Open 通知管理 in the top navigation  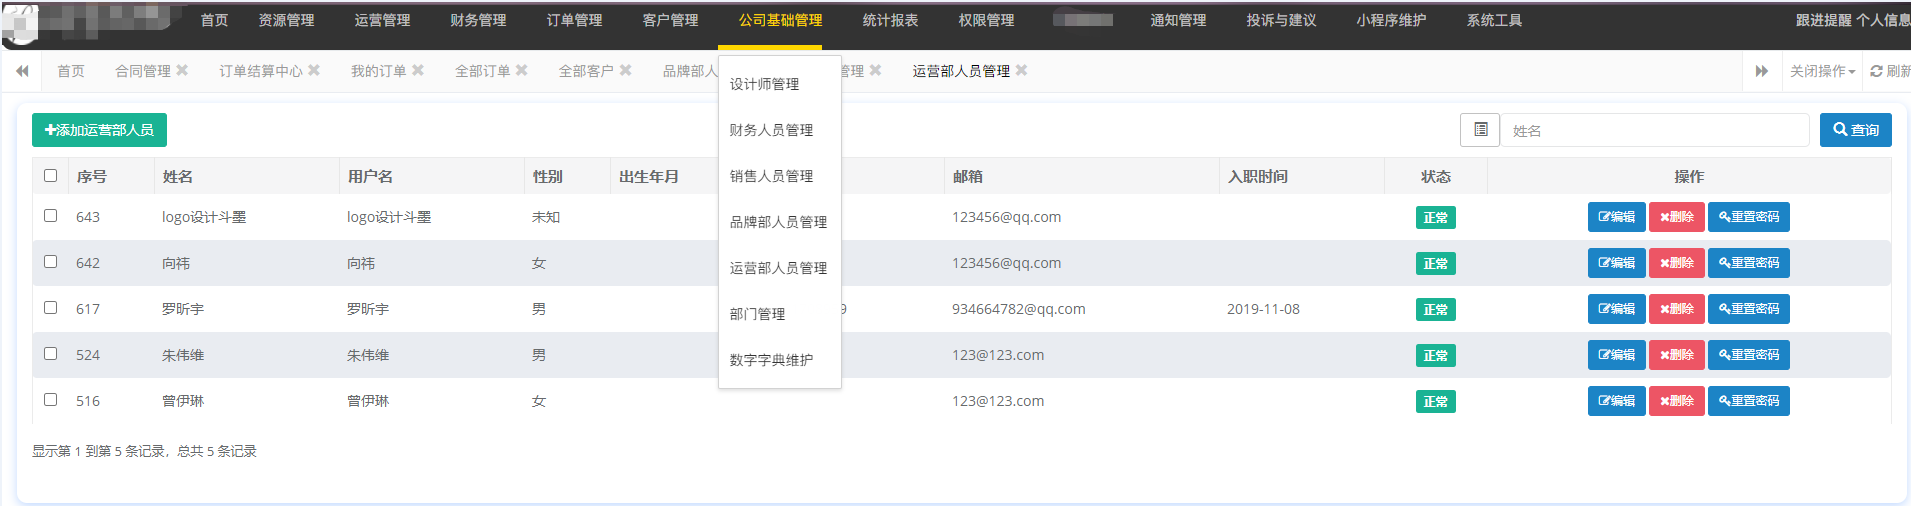(x=1178, y=20)
